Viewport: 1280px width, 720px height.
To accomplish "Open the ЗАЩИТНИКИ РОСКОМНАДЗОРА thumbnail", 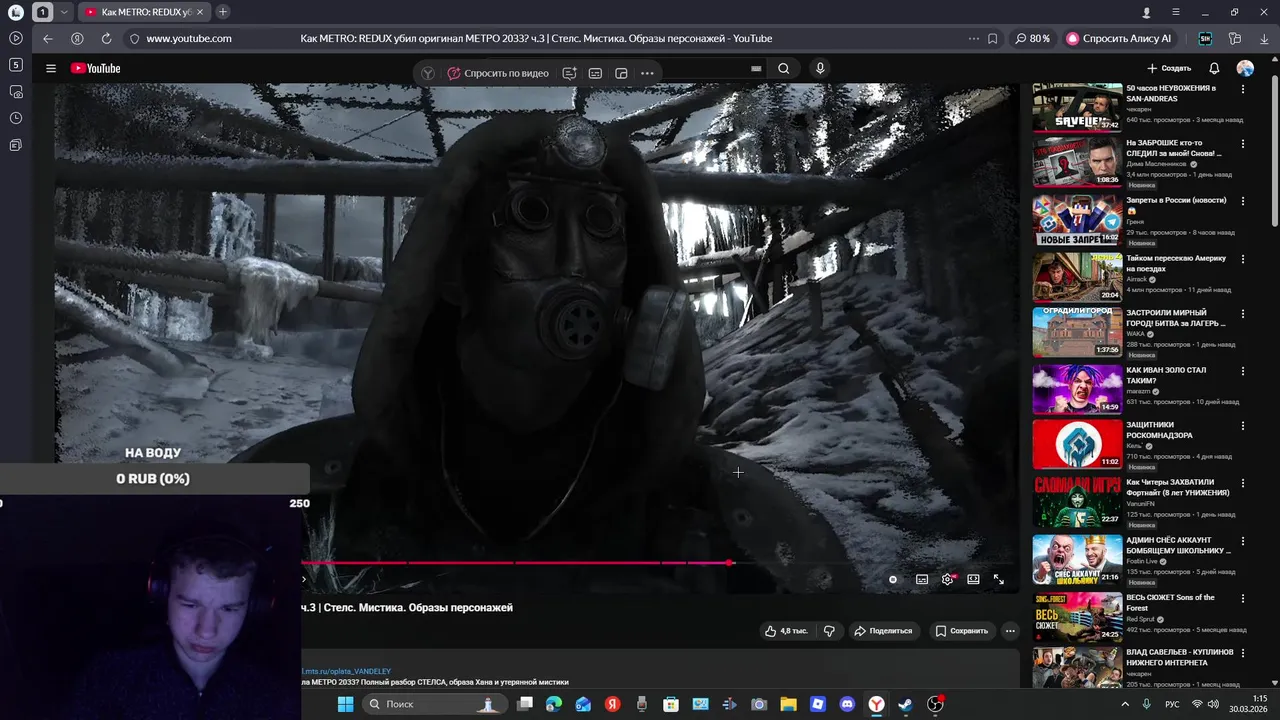I will coord(1077,444).
